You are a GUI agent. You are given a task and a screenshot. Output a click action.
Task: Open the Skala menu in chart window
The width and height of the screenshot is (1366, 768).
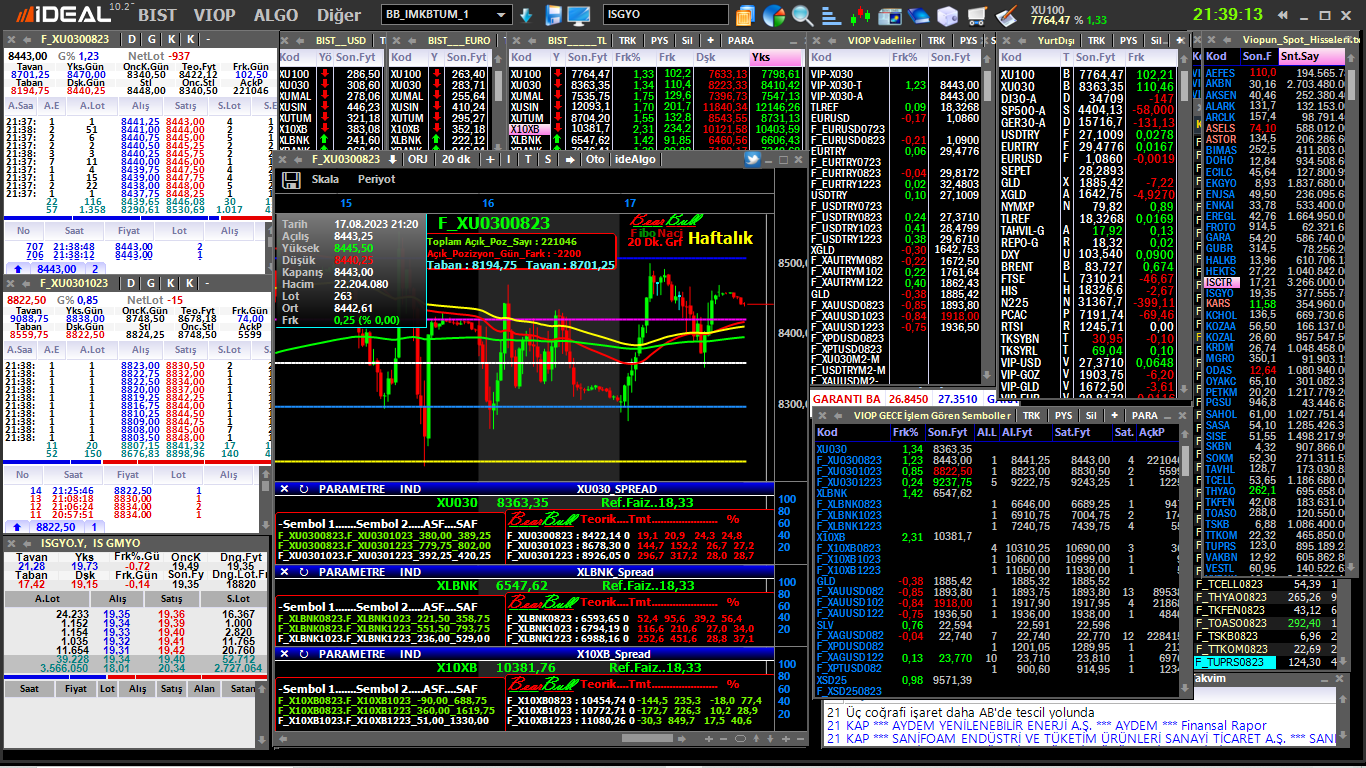[325, 180]
